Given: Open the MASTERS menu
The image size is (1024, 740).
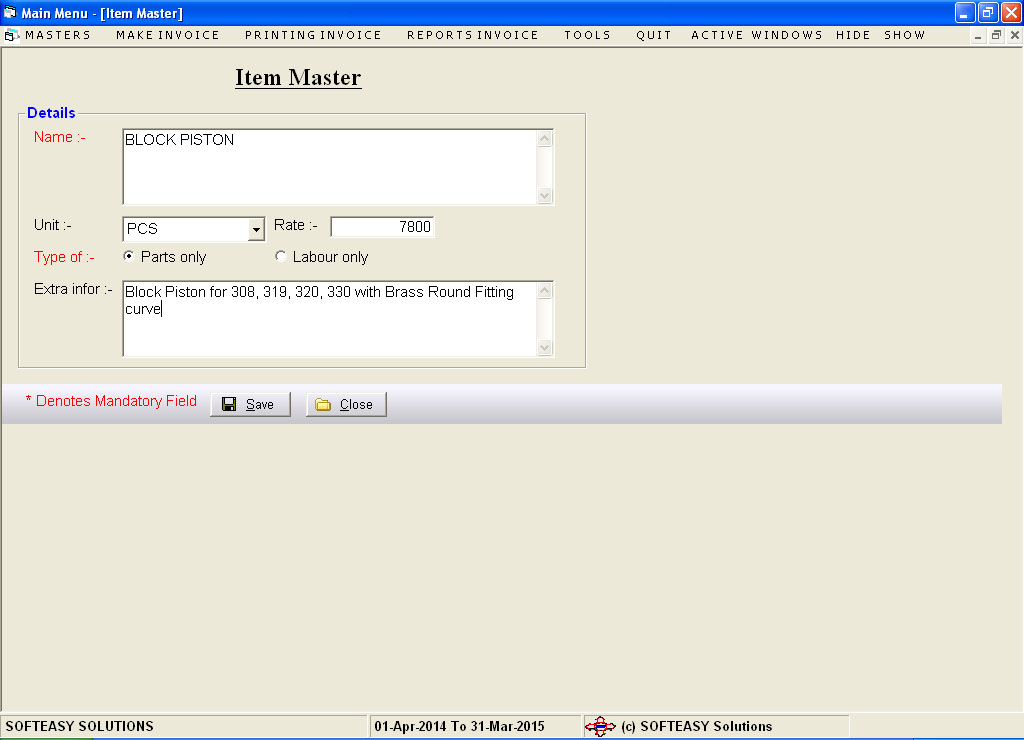Looking at the screenshot, I should click(x=58, y=35).
